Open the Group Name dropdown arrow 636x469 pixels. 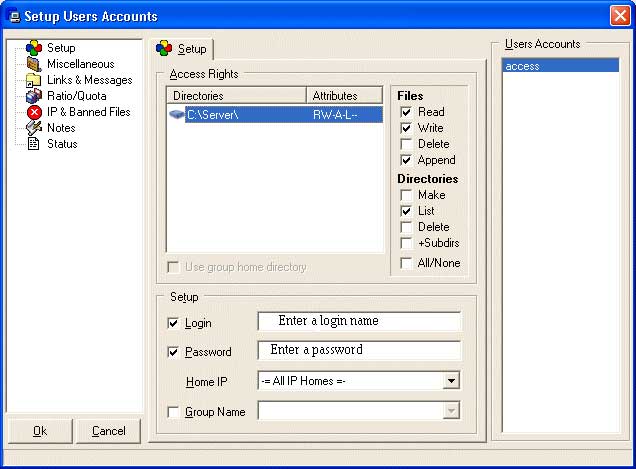point(451,411)
